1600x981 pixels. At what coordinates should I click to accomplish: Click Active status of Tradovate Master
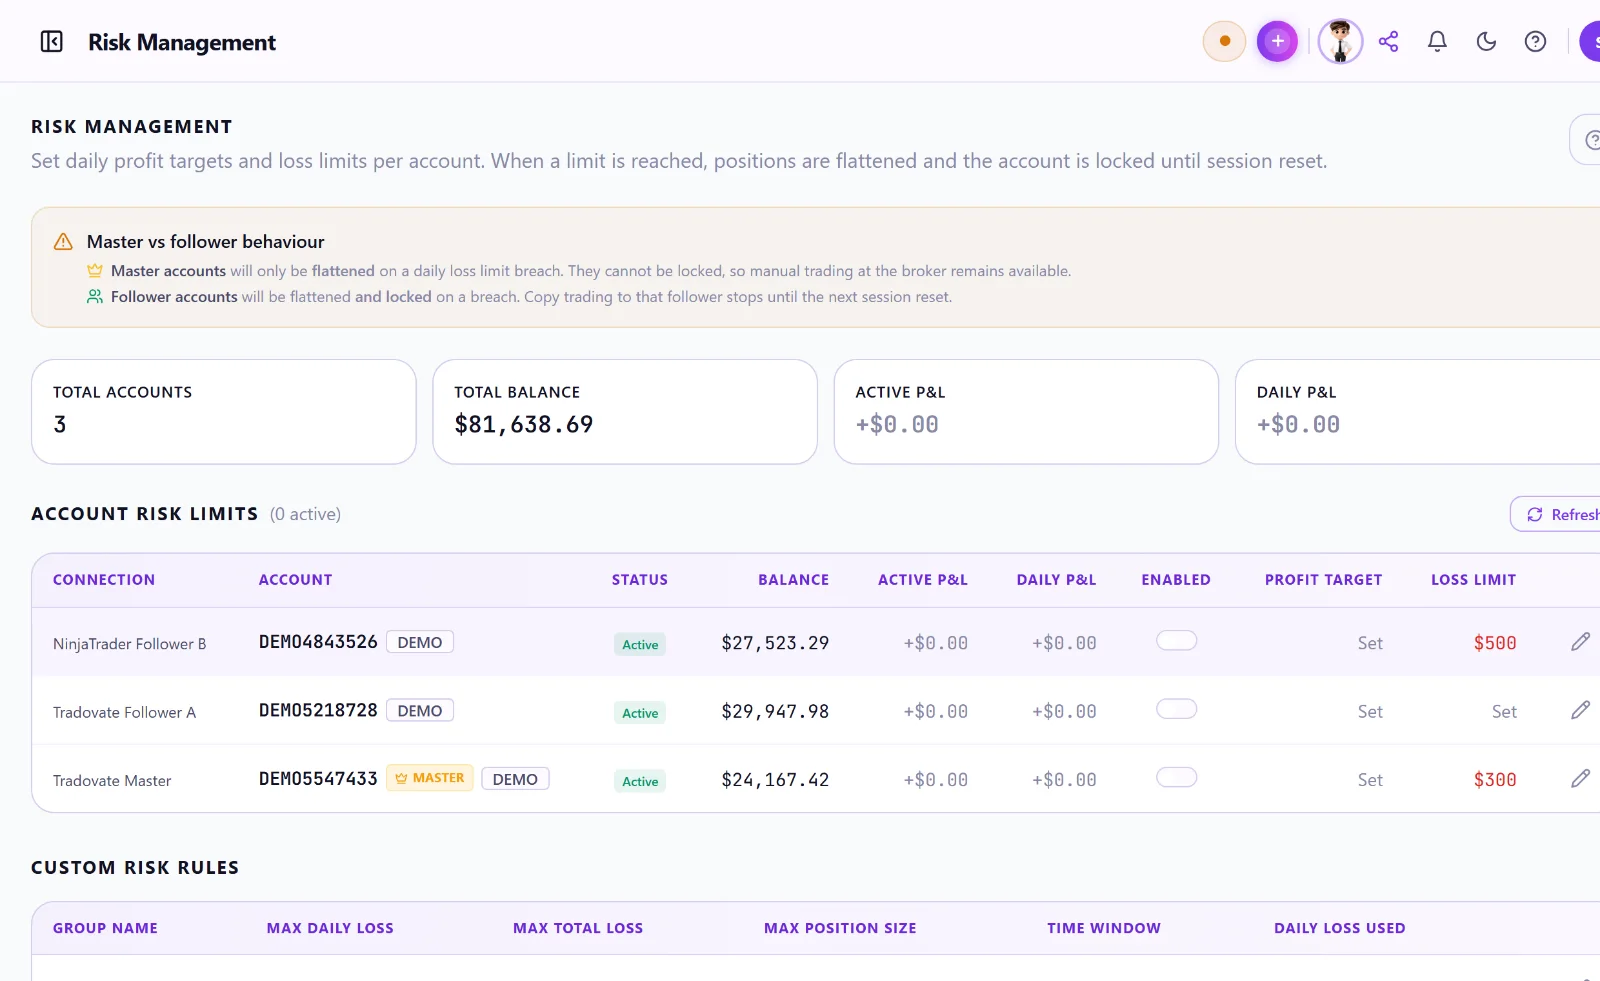640,781
